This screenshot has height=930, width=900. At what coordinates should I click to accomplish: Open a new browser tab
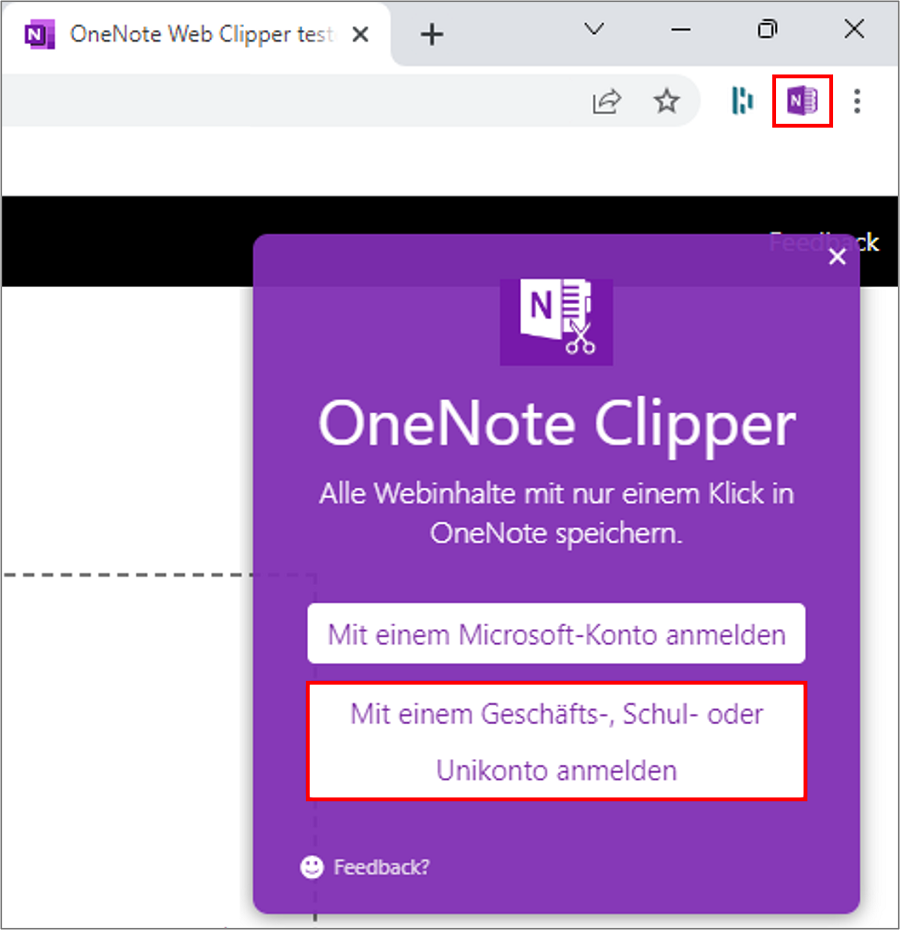point(431,33)
